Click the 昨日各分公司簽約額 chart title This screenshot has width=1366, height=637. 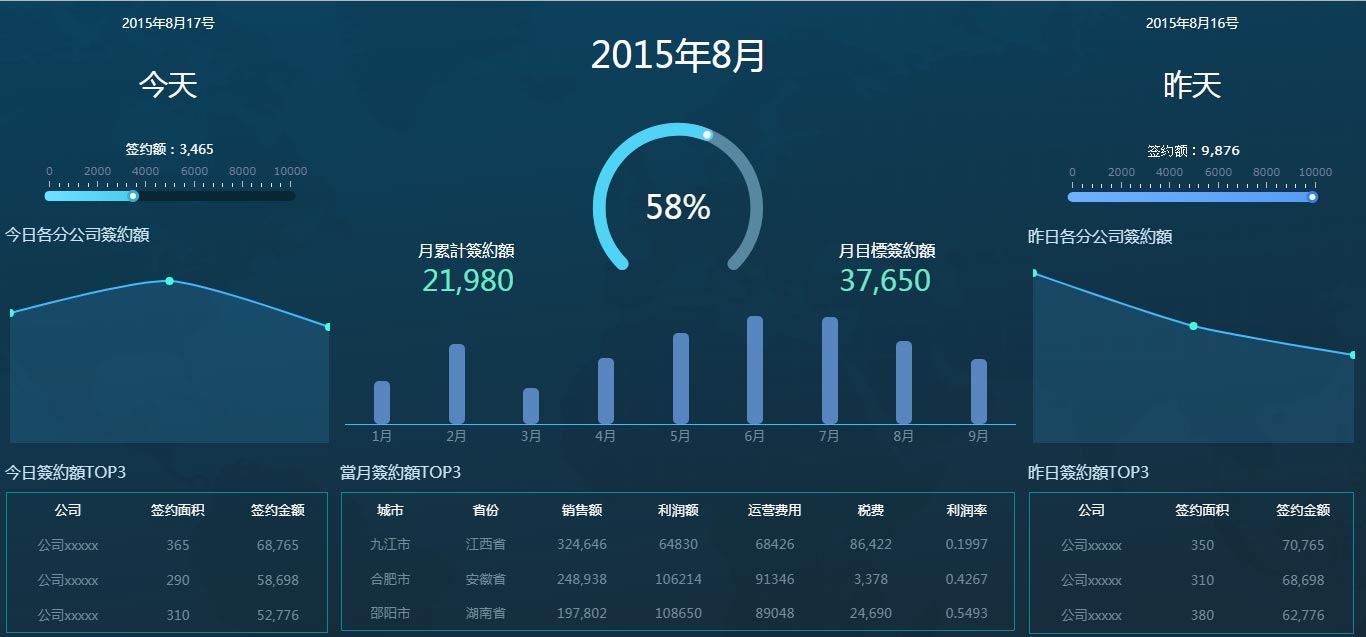point(1100,236)
